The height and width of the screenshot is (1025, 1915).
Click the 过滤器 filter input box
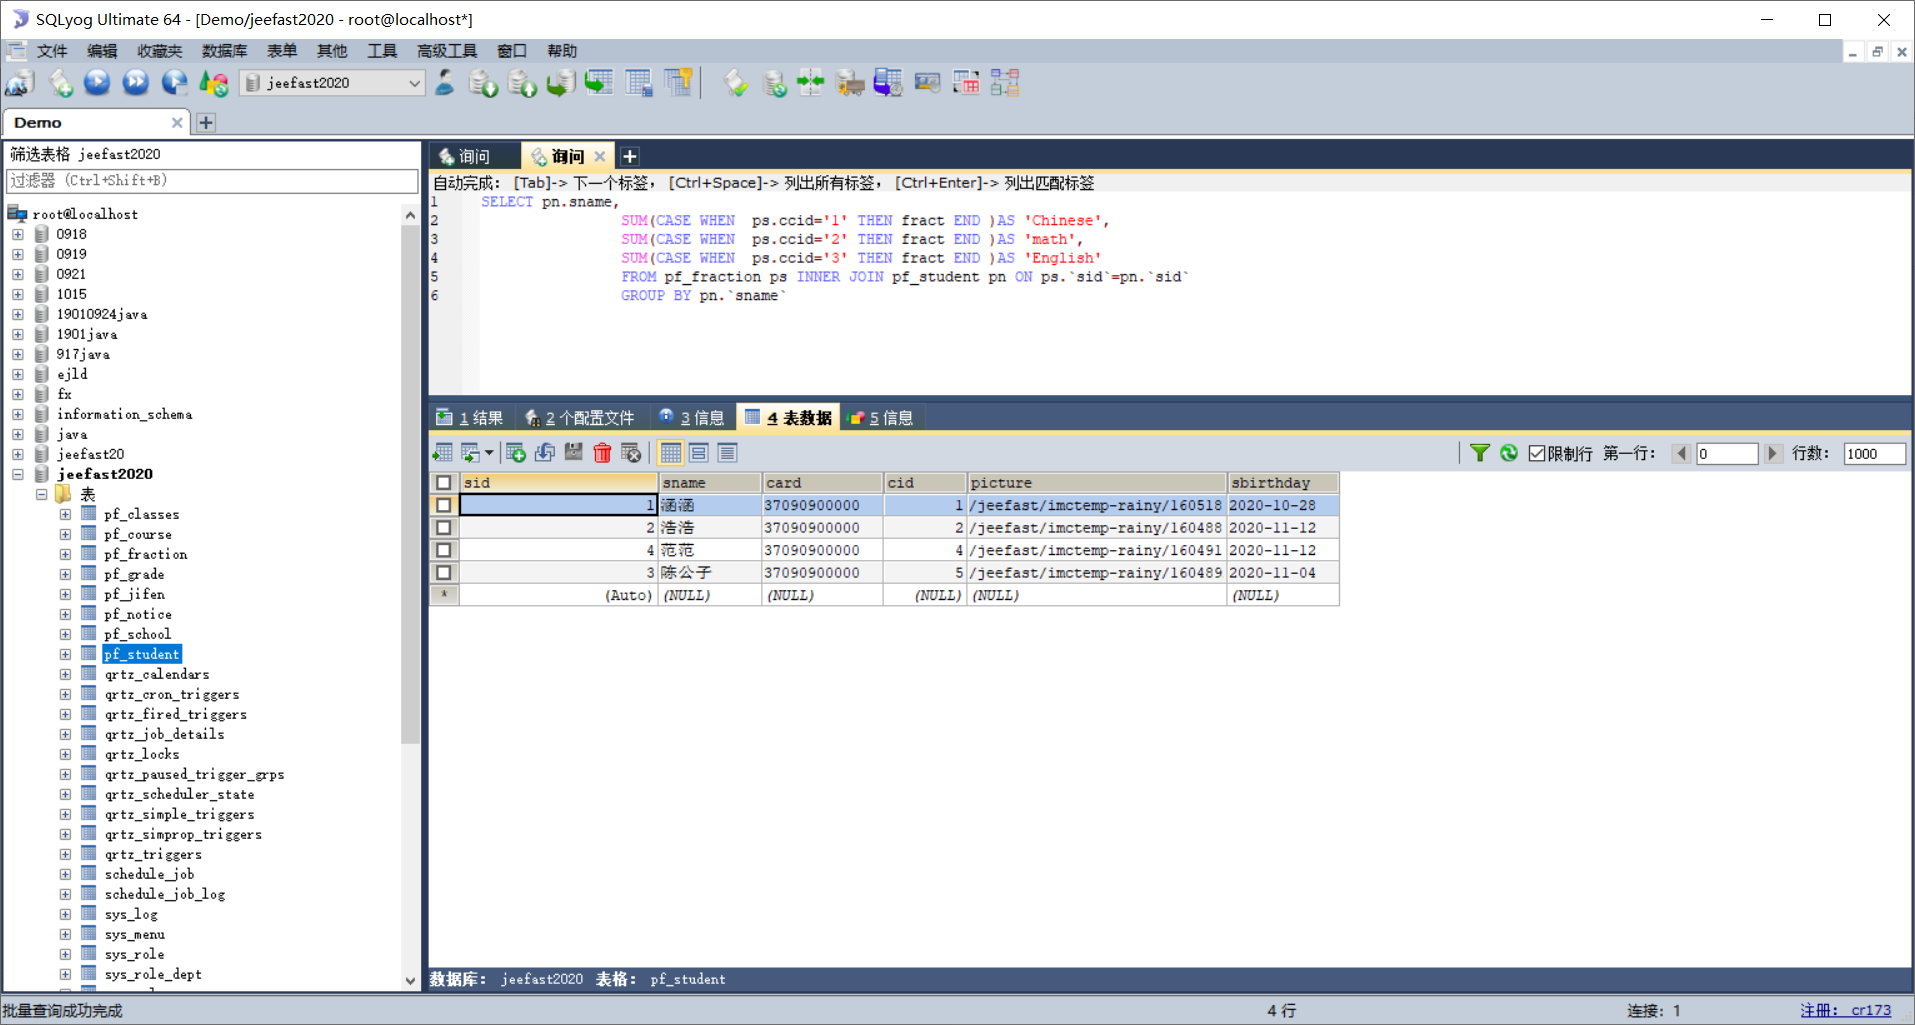pos(212,181)
